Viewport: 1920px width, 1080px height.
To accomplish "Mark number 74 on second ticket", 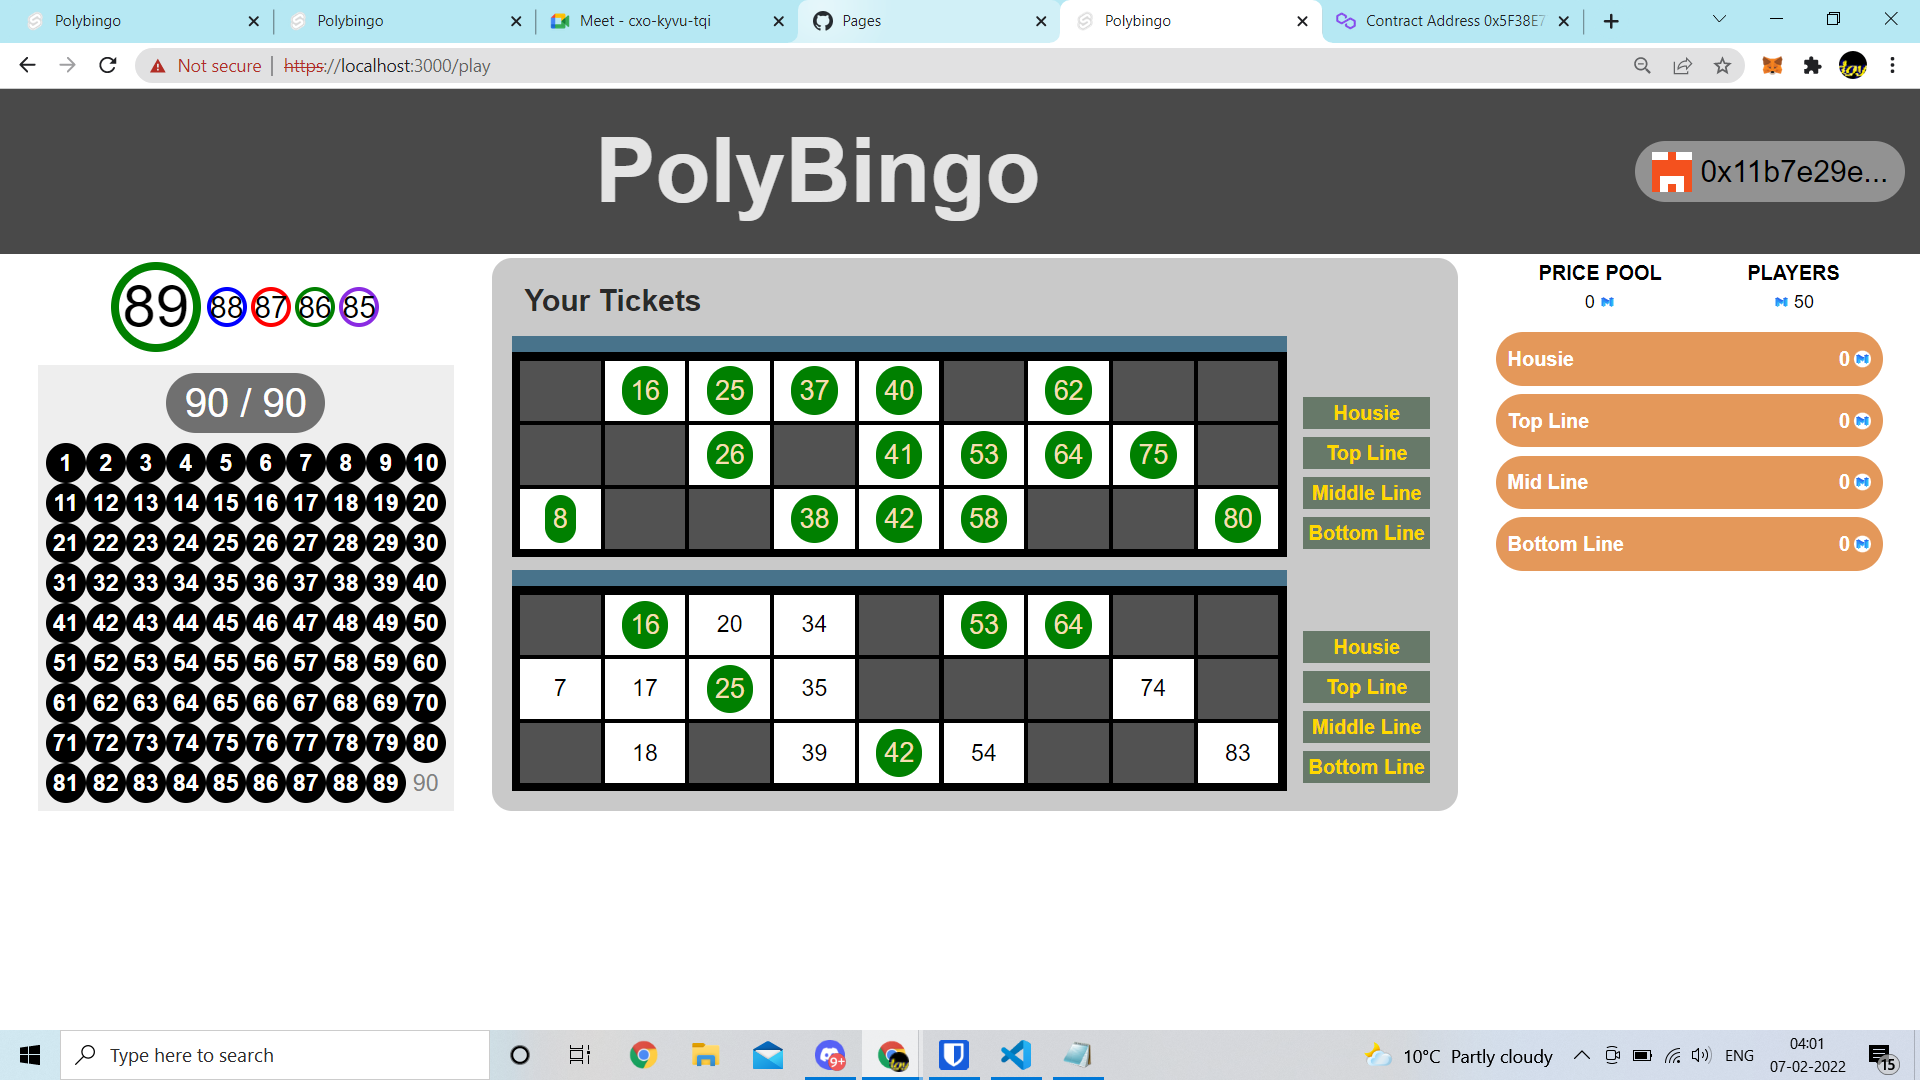I will tap(1153, 688).
